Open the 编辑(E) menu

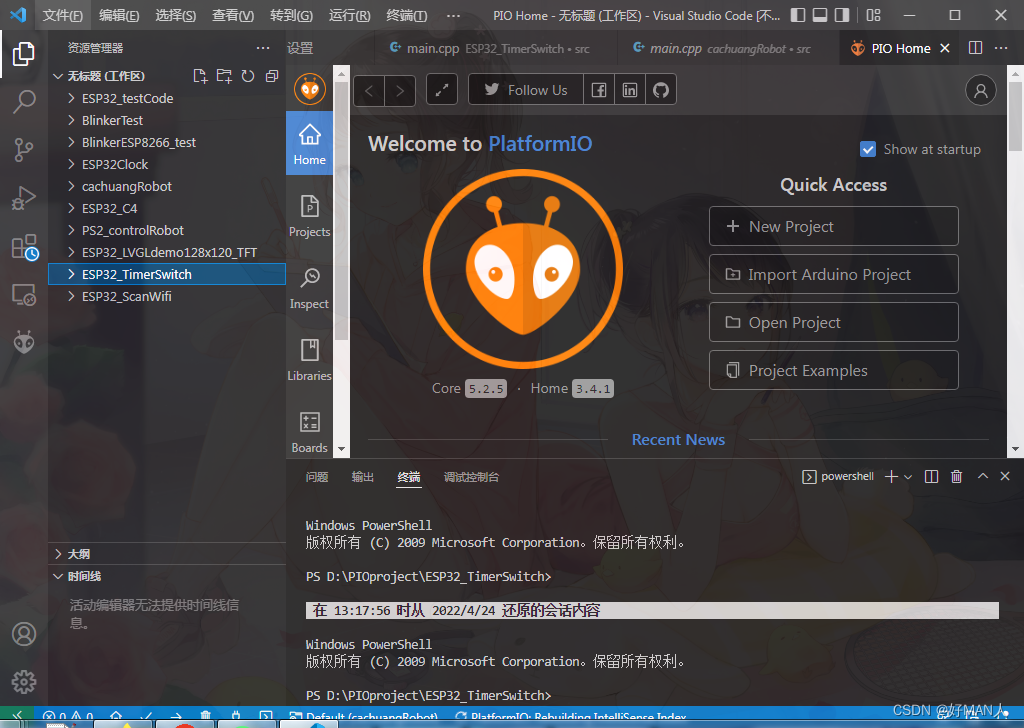(119, 15)
